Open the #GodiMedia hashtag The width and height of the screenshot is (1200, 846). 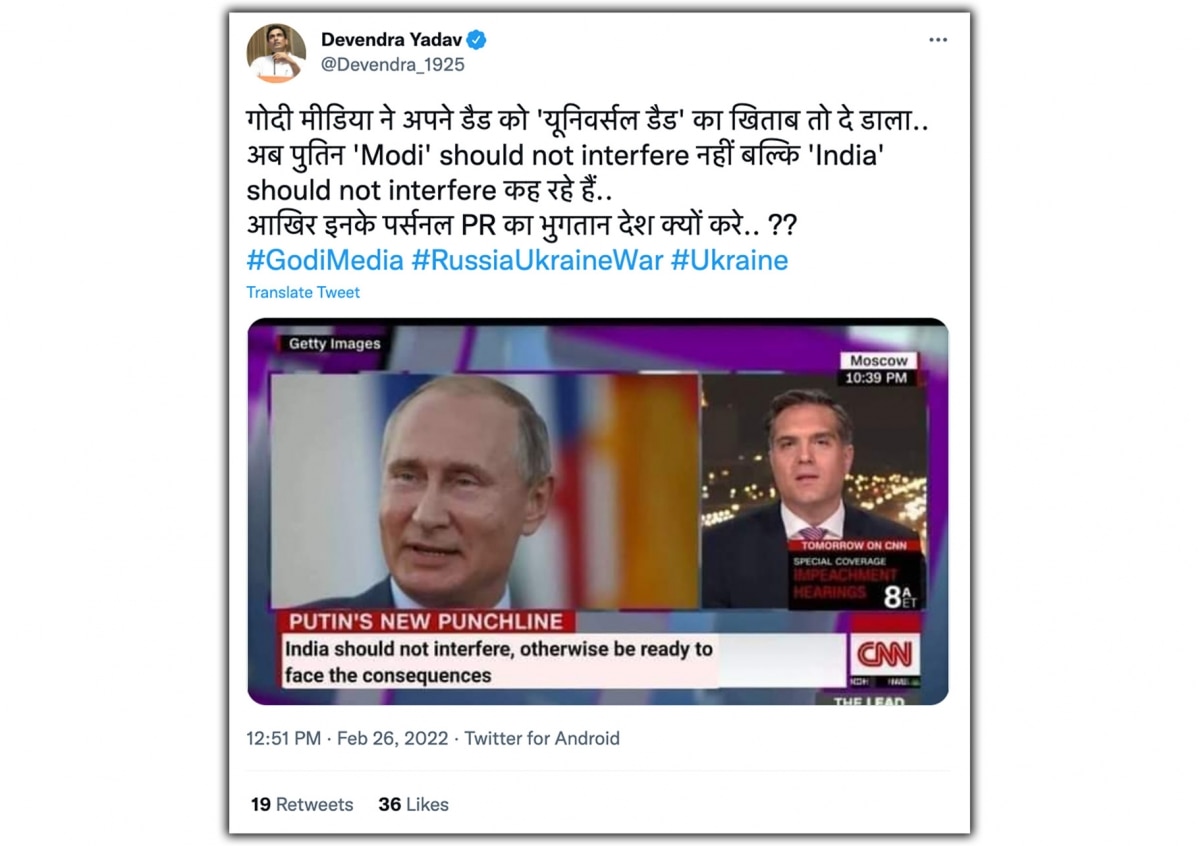click(325, 261)
